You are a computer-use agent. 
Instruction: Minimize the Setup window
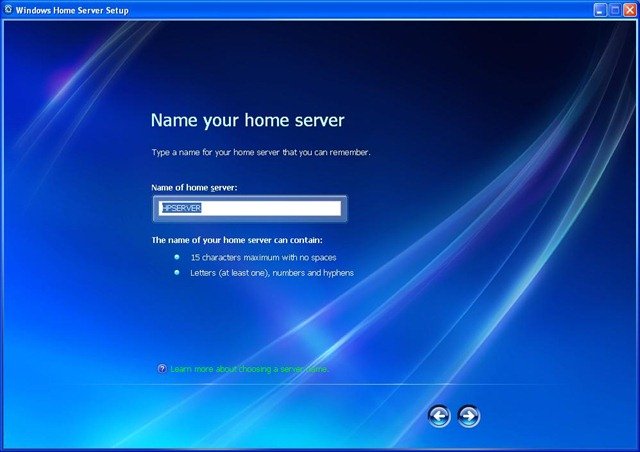(600, 10)
